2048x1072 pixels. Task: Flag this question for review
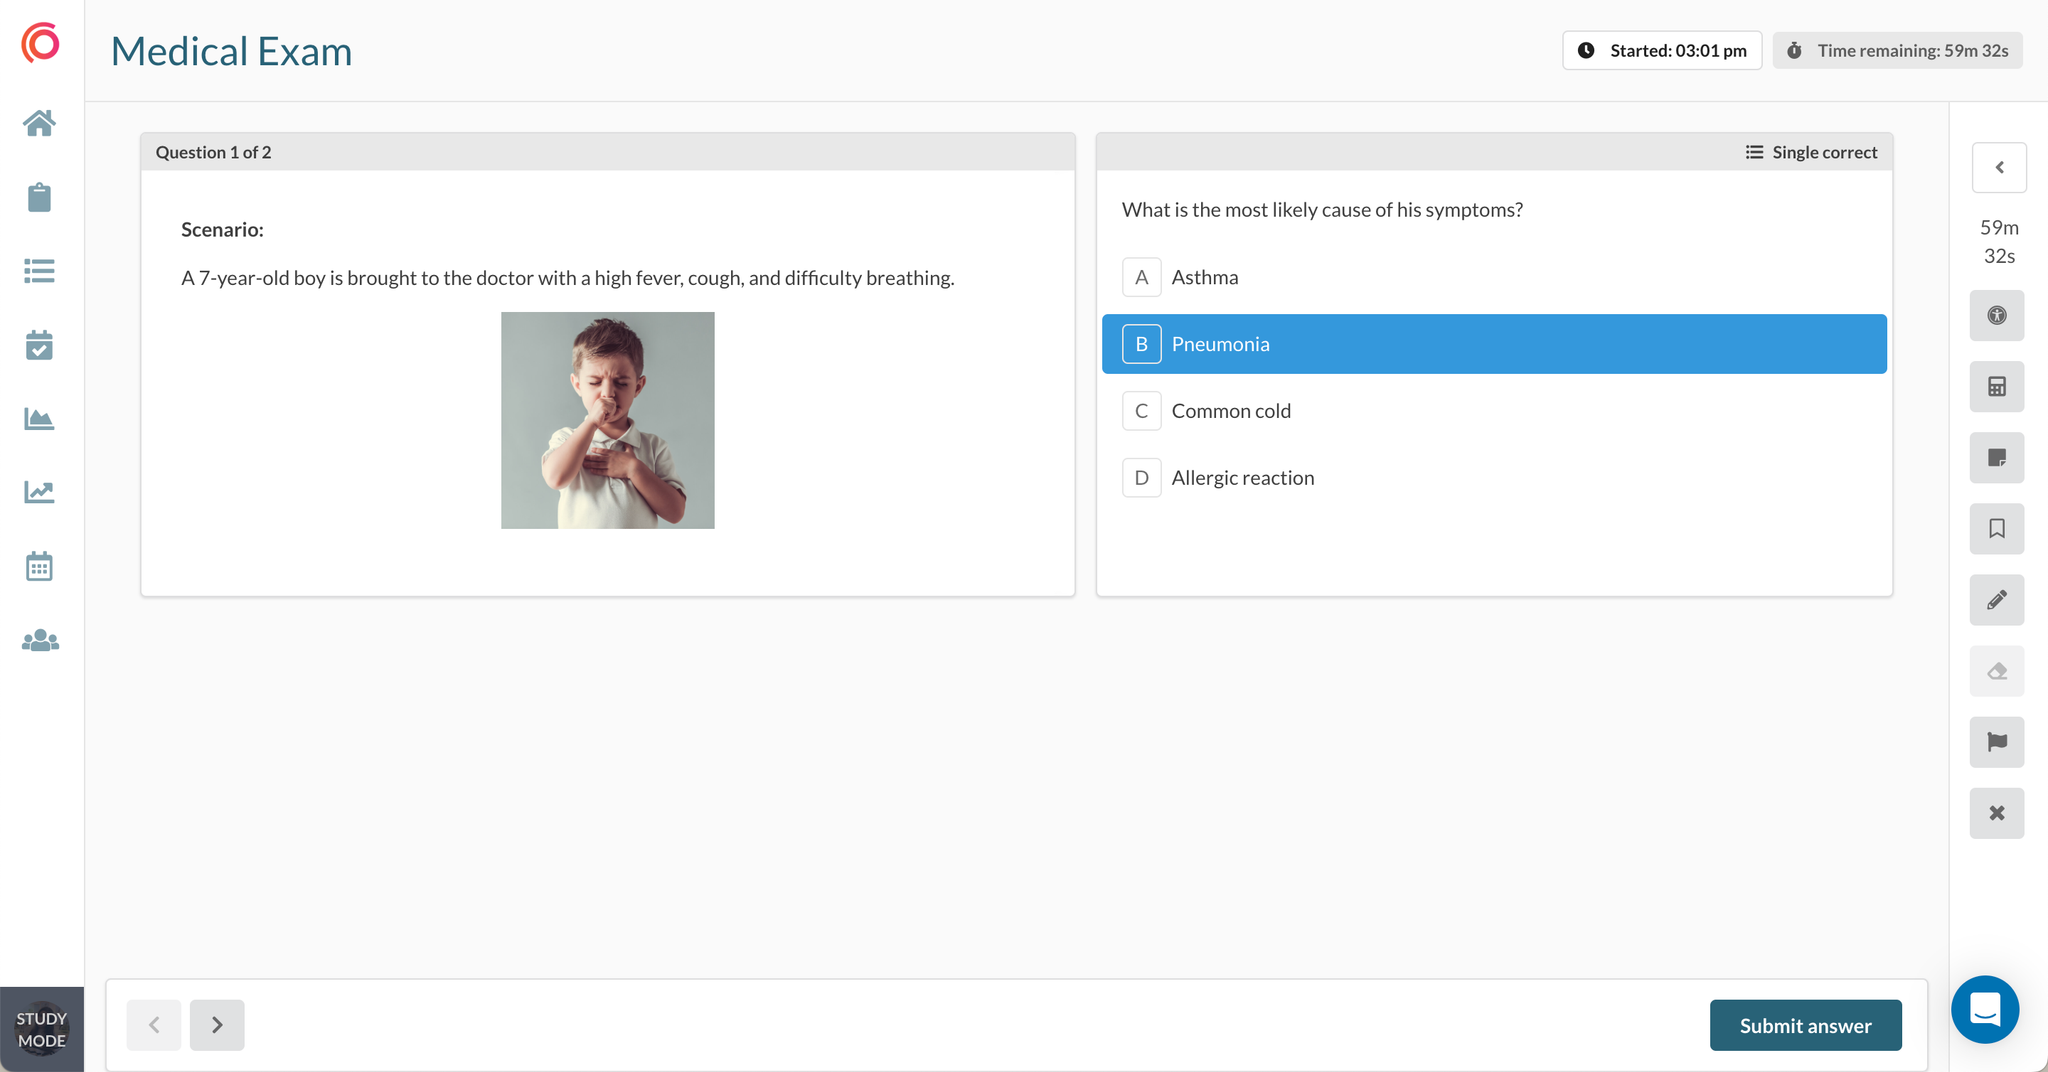click(x=1996, y=742)
